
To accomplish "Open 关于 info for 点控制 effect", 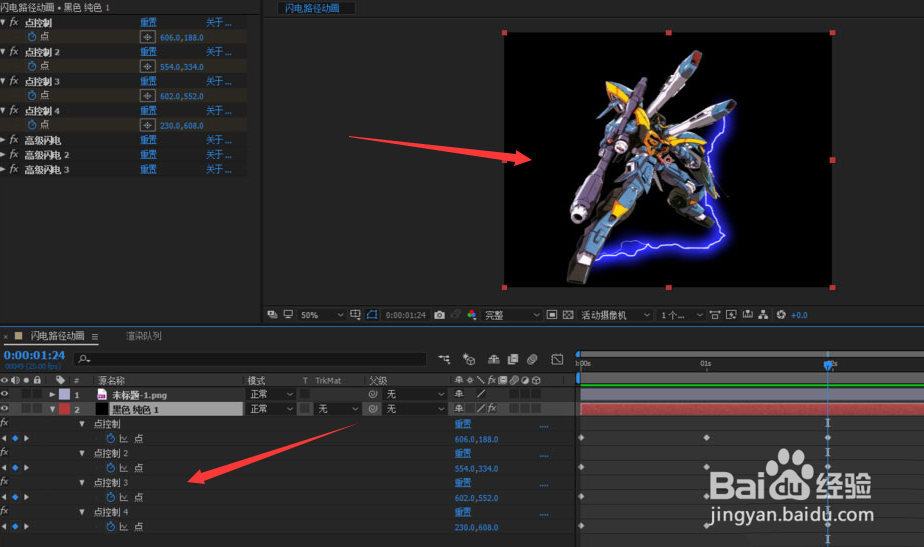I will (219, 22).
